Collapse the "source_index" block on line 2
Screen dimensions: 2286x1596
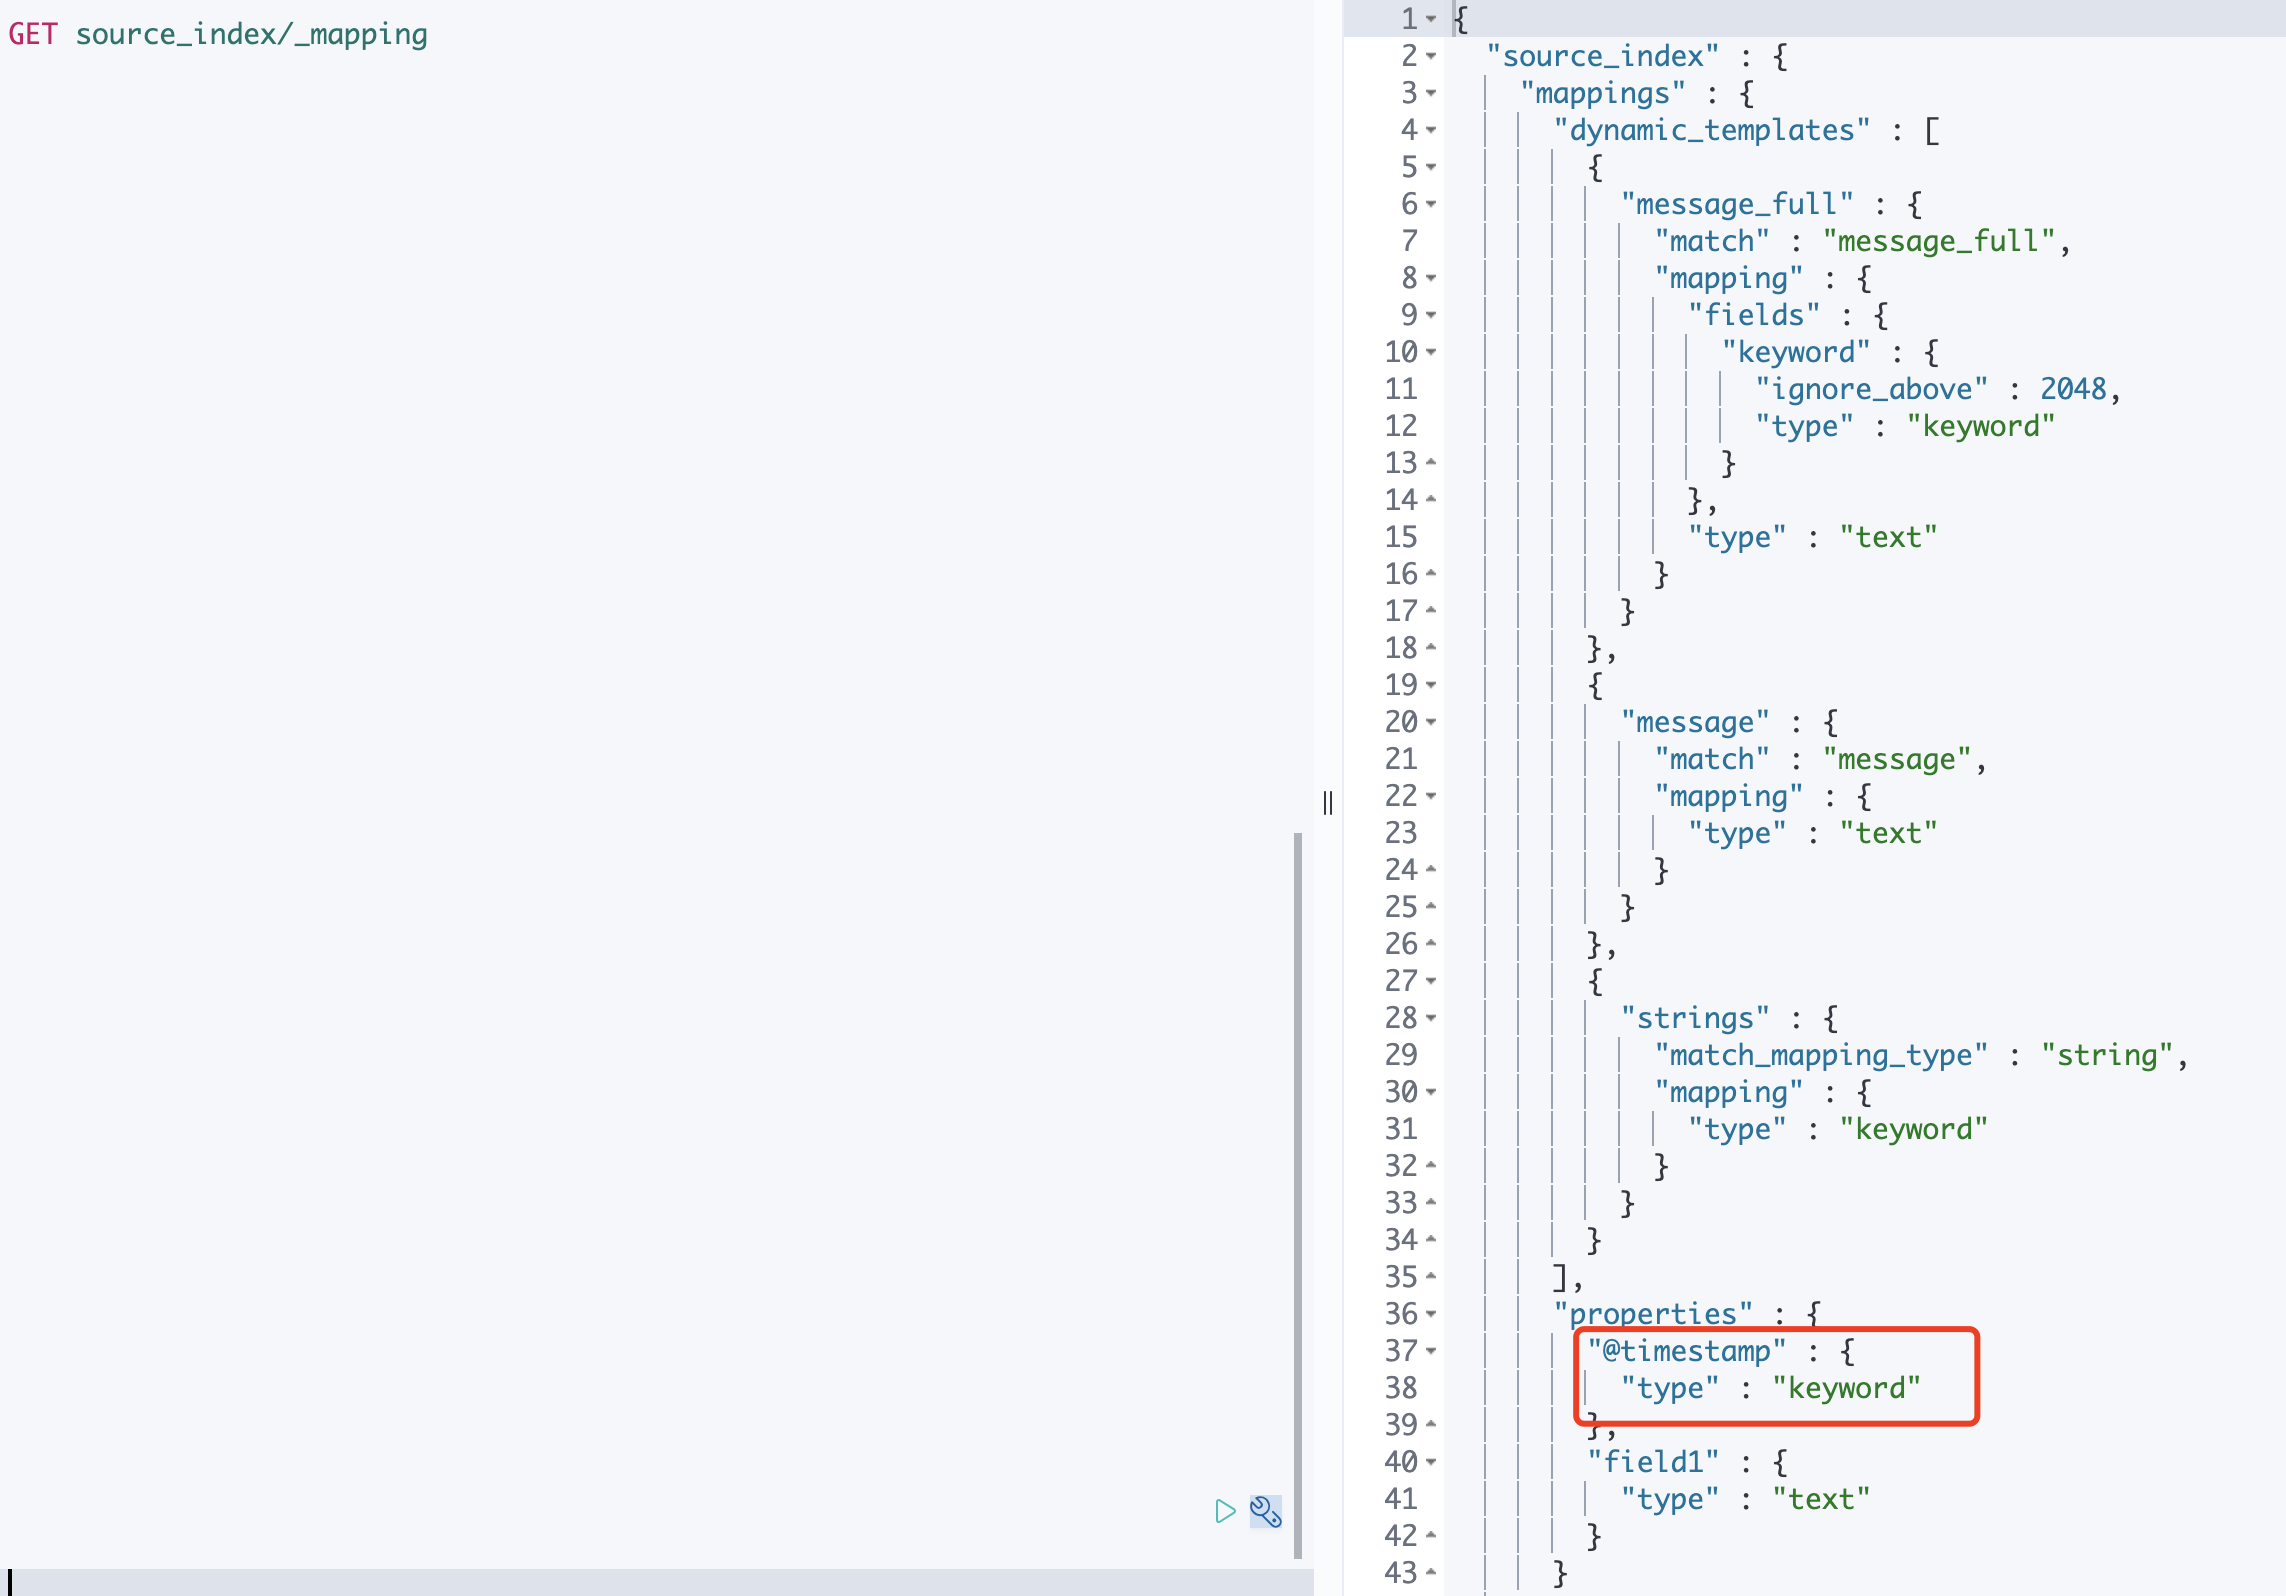click(1431, 56)
